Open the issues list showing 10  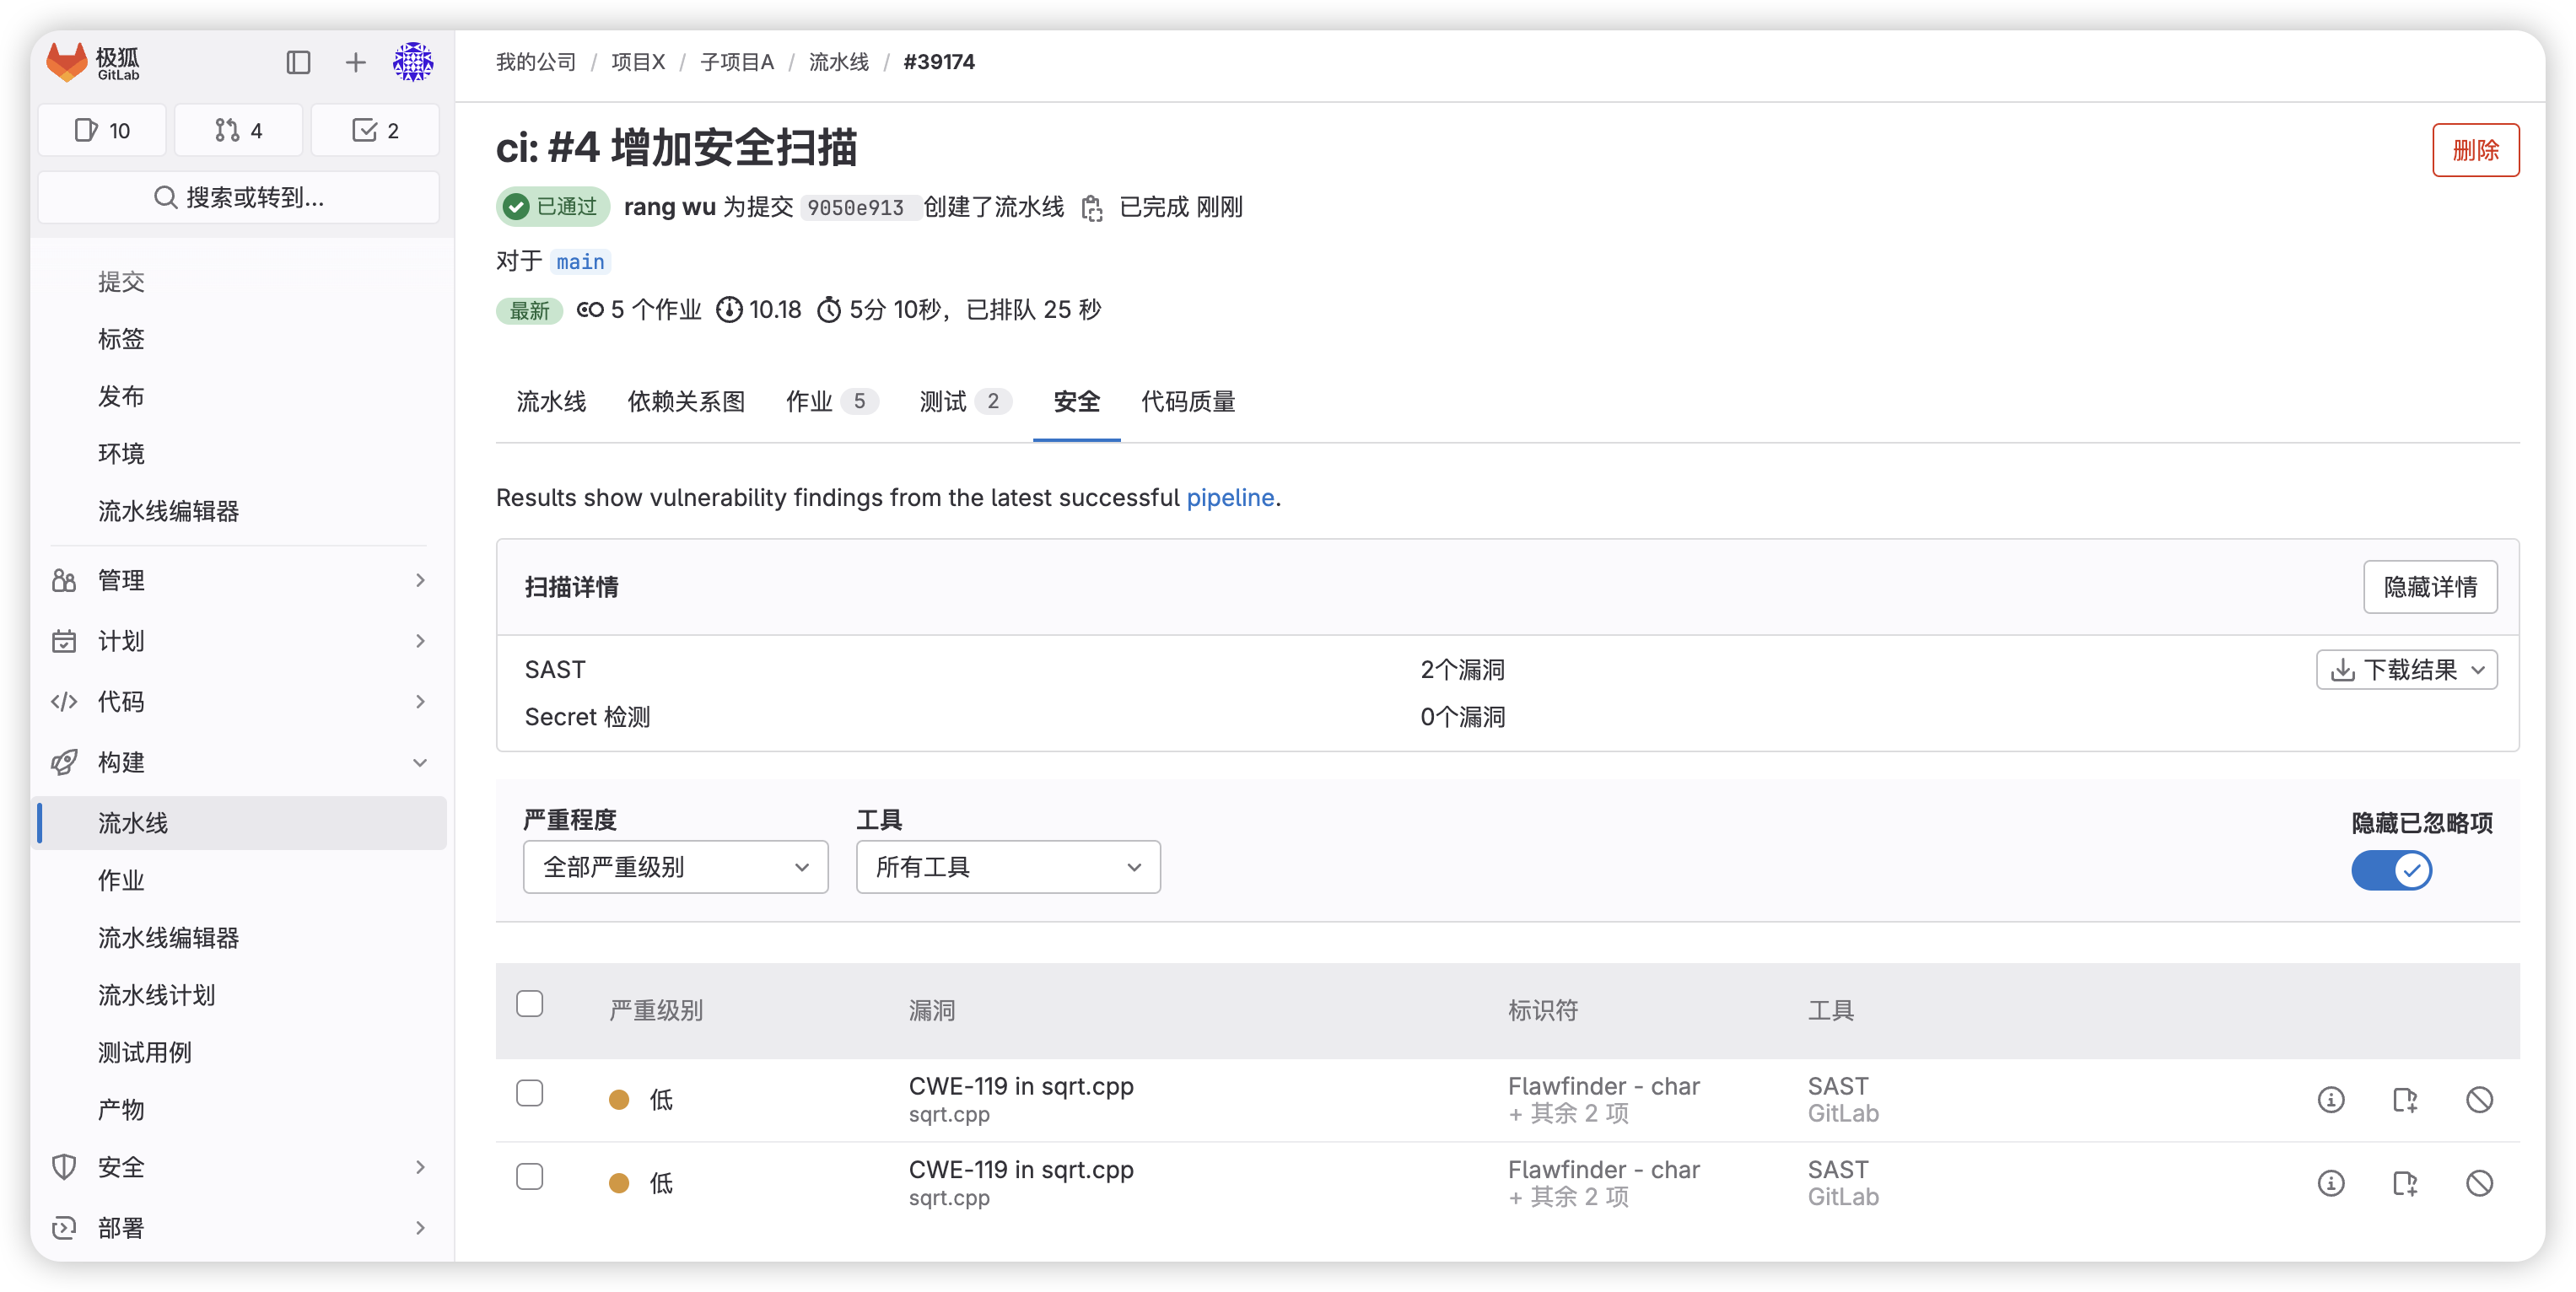[102, 130]
